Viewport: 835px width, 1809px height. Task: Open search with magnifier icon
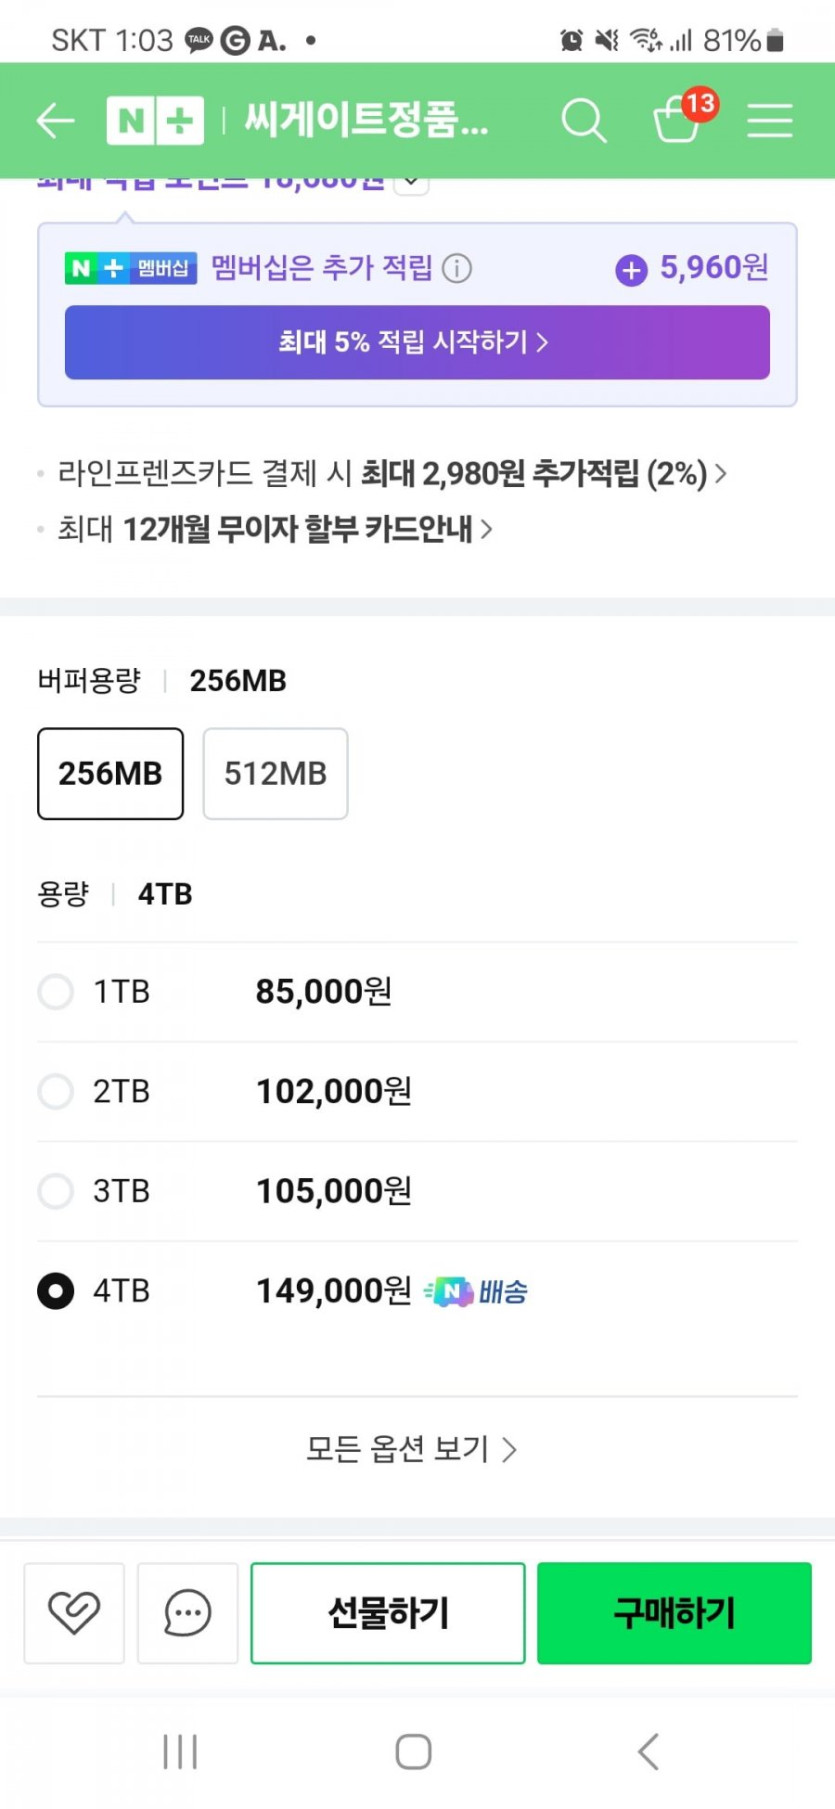point(583,121)
